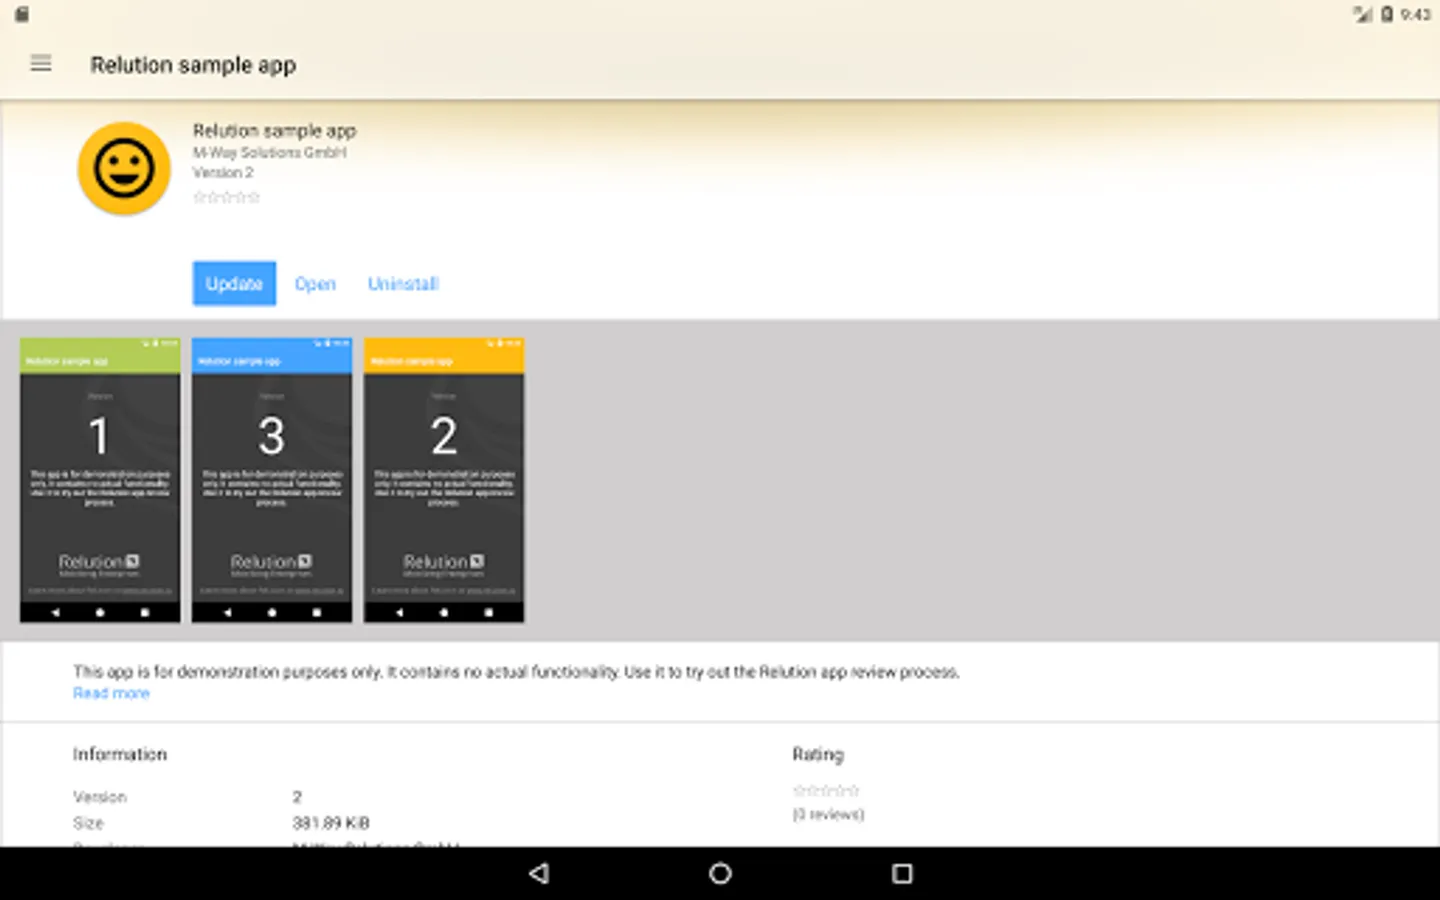Viewport: 1440px width, 900px height.
Task: Tap the star rating under Rating heading
Action: (826, 790)
